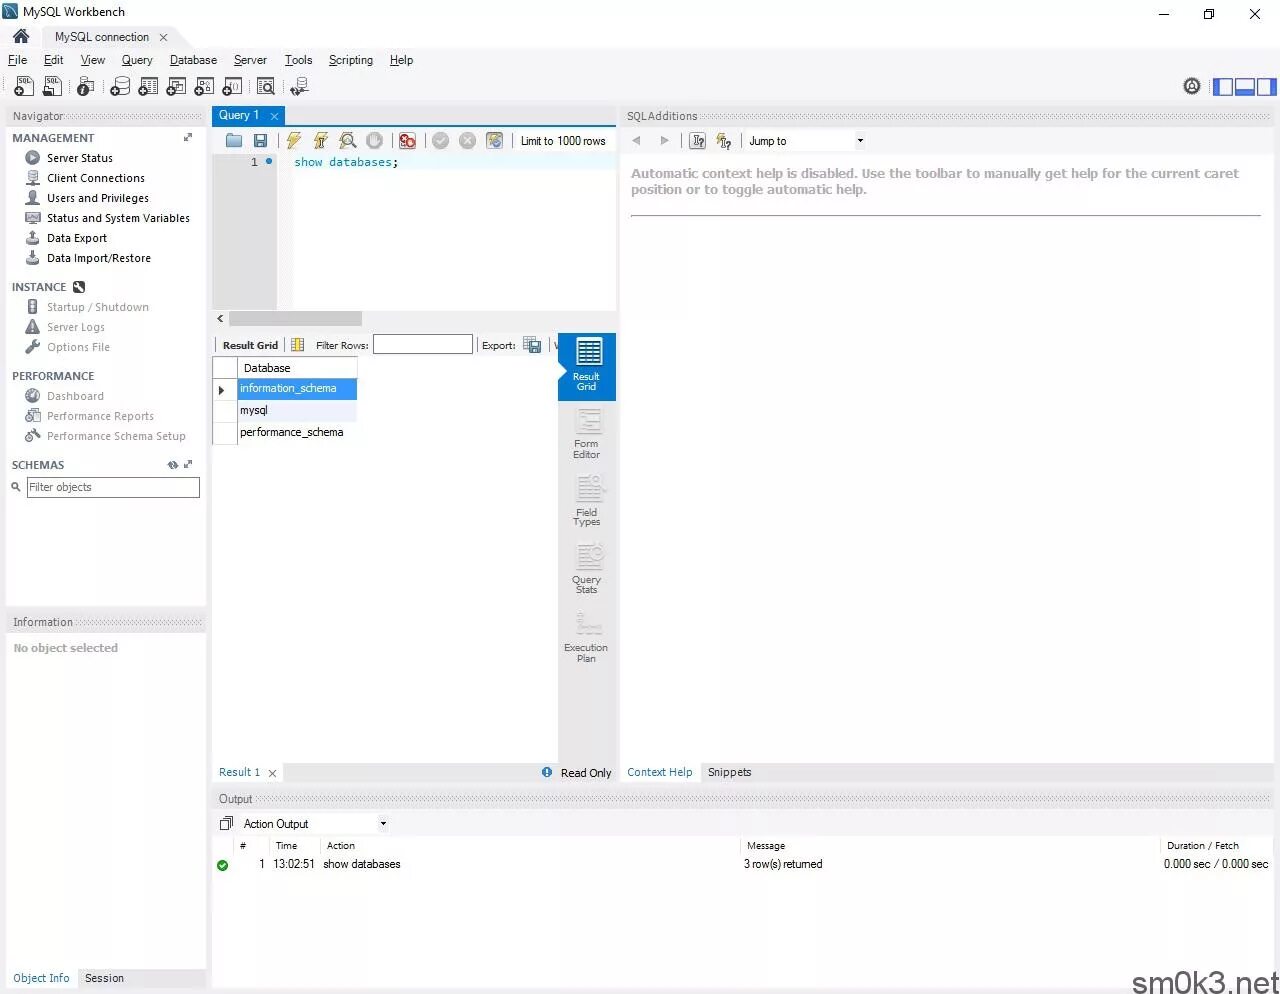Export recordset to file icon

coord(532,345)
